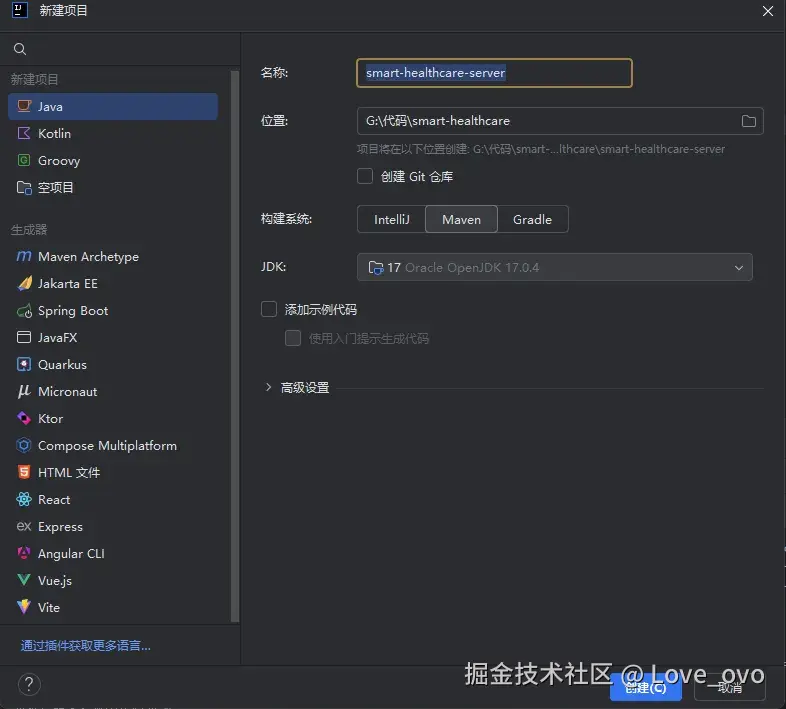Click the React atom icon
Screen dimensions: 786x709
[x=24, y=499]
